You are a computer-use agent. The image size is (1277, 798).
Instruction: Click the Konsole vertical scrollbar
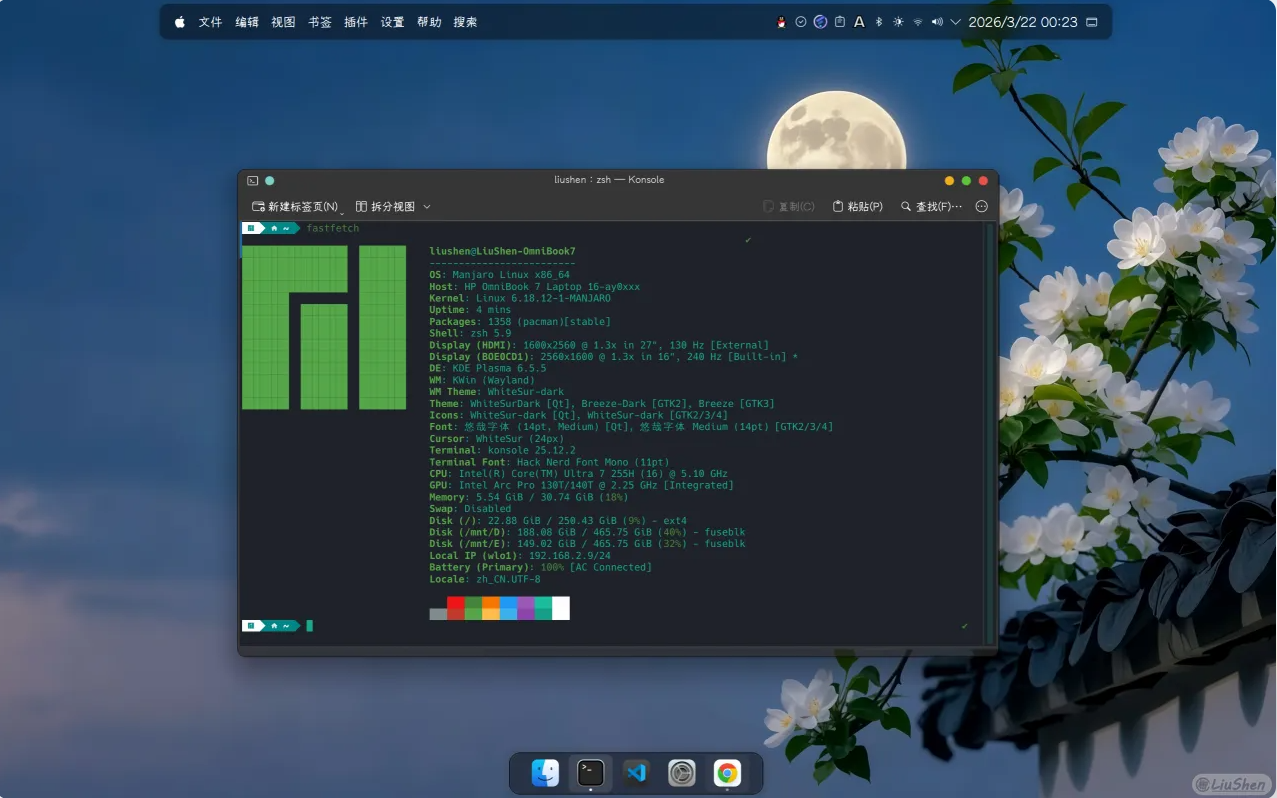990,433
